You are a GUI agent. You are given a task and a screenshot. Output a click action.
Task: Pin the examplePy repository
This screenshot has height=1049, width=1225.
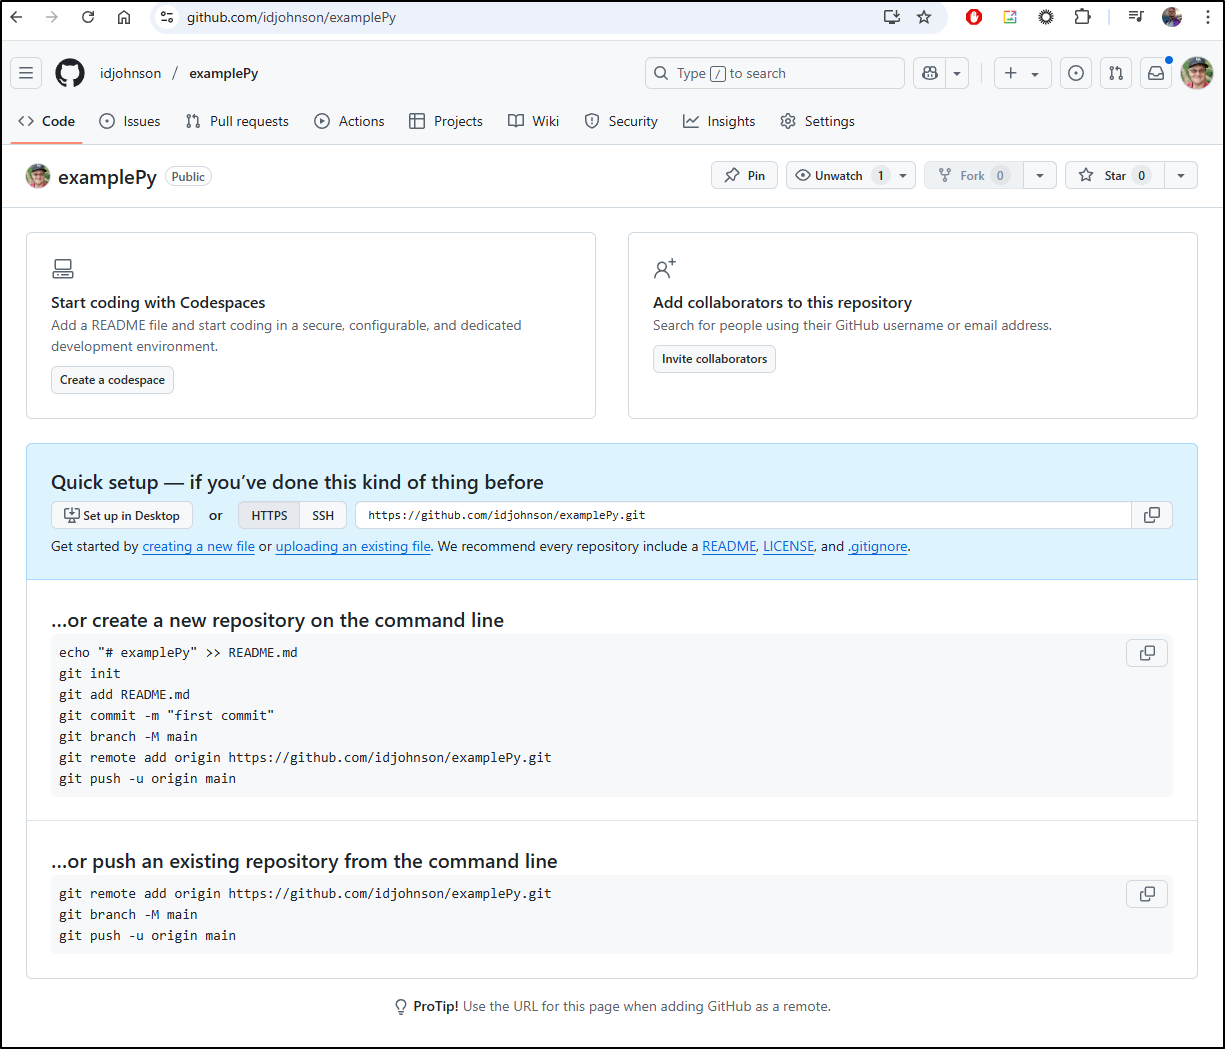pos(744,175)
